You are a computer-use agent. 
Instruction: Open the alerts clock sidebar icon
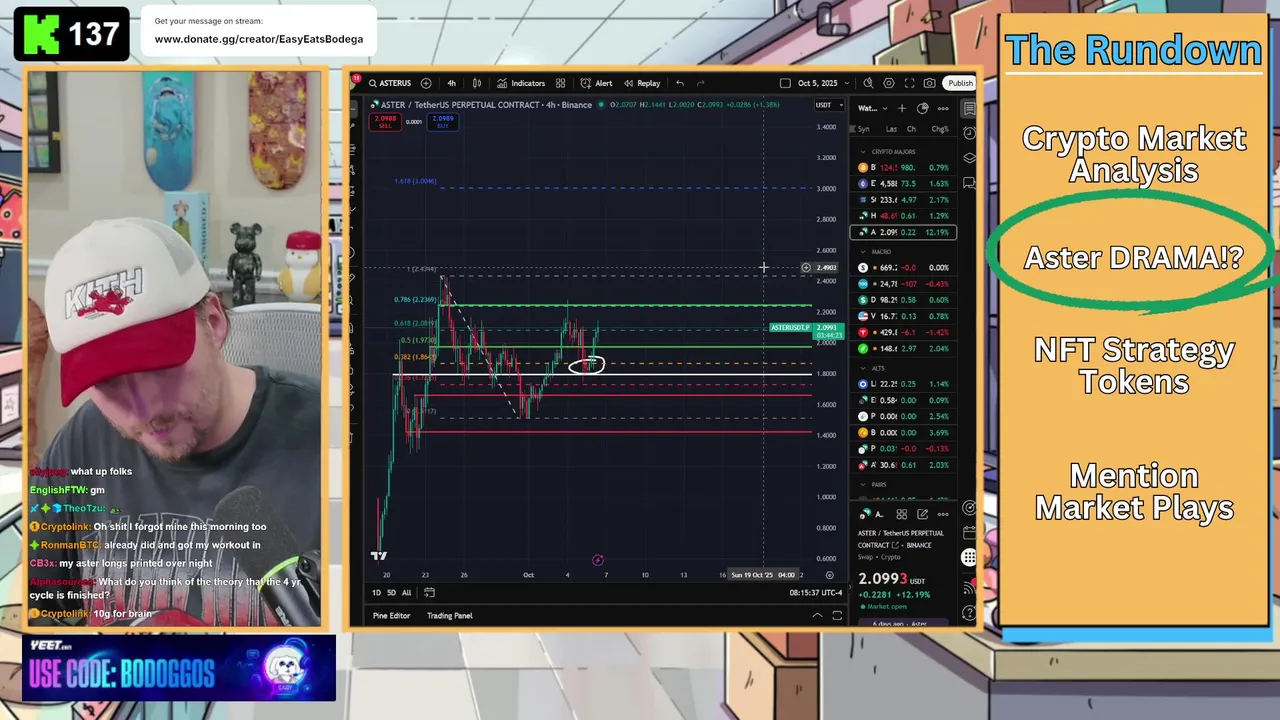pyautogui.click(x=969, y=133)
